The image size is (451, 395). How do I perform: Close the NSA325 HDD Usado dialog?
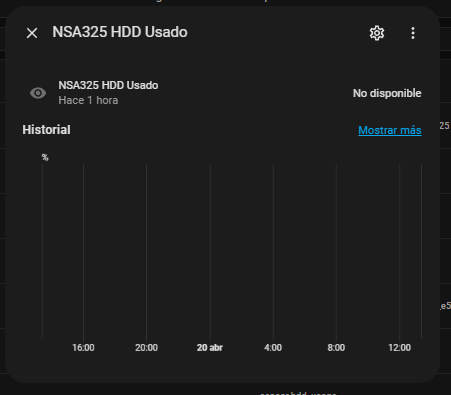[x=32, y=33]
